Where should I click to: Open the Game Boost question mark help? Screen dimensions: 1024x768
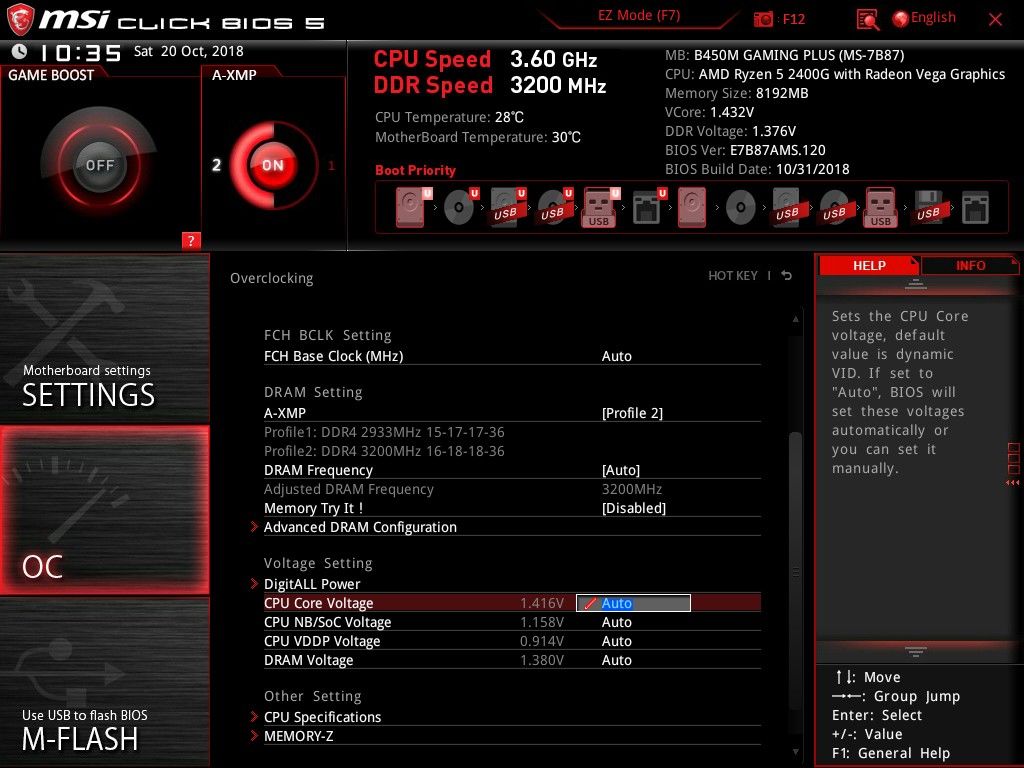click(x=191, y=240)
